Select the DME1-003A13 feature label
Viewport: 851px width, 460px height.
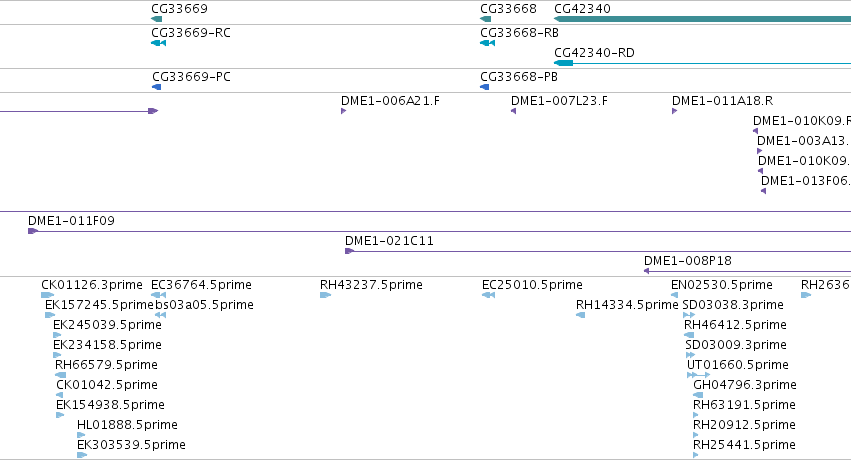(x=802, y=141)
